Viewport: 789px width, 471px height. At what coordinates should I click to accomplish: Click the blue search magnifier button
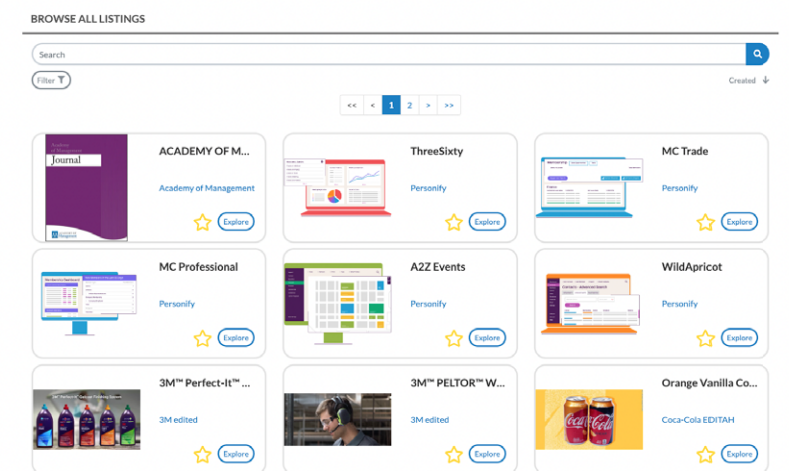point(757,55)
